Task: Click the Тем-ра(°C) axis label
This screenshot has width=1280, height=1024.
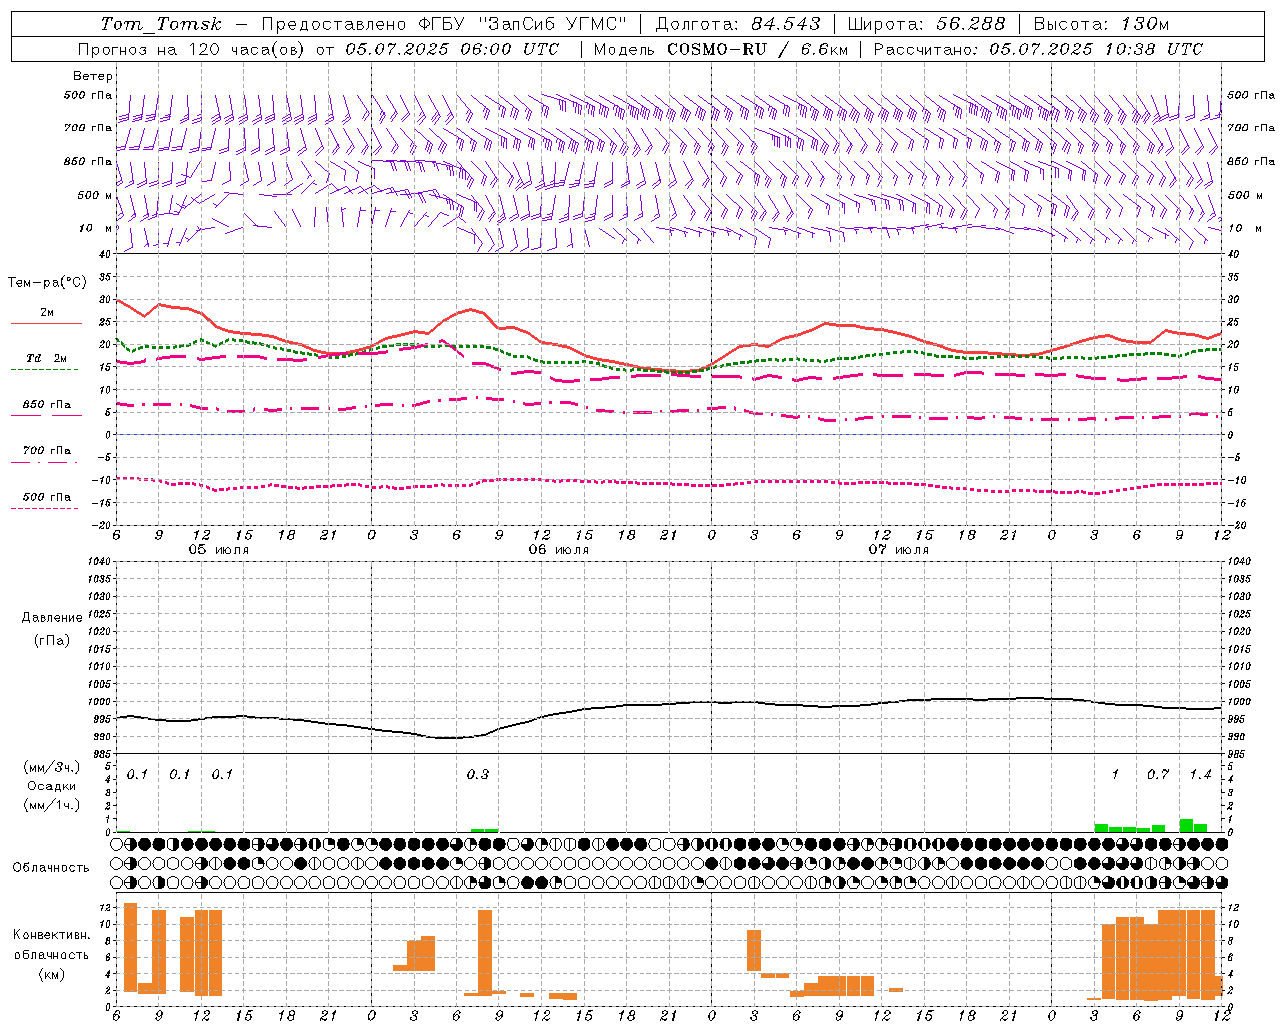Action: pos(47,283)
